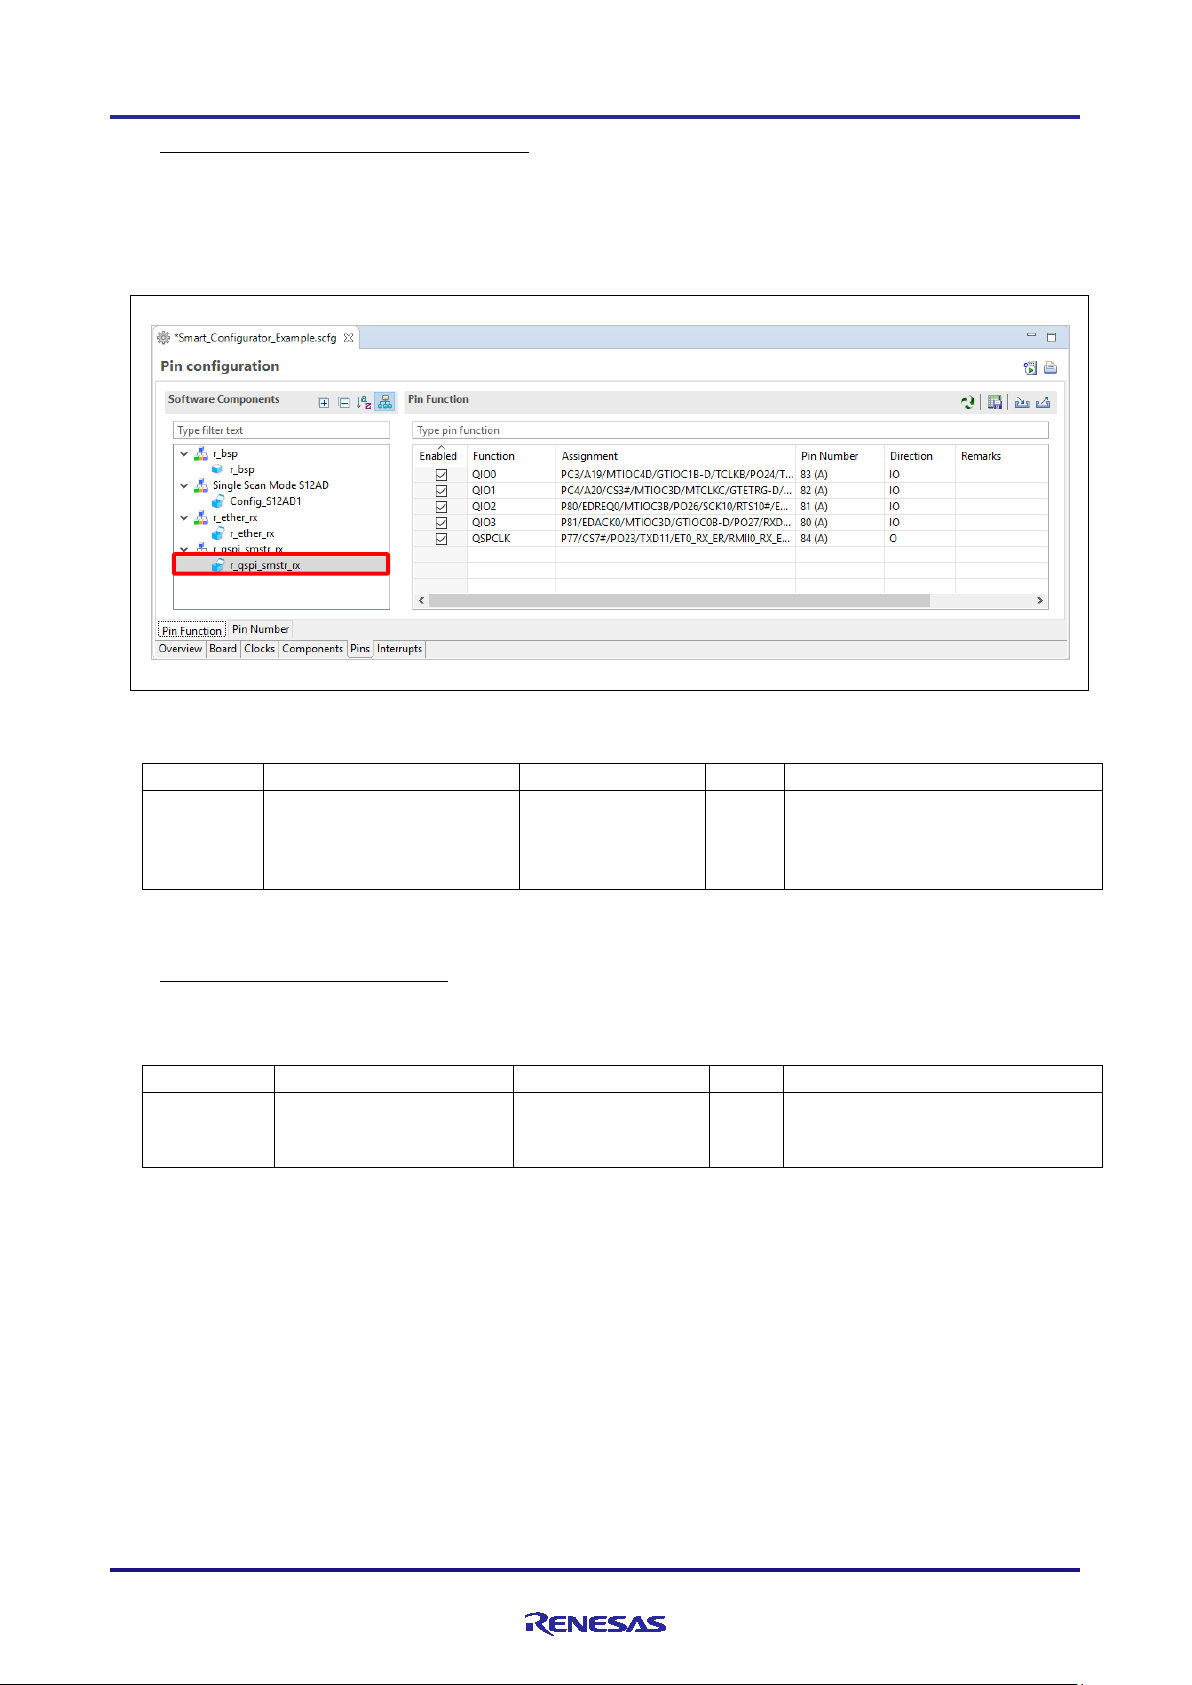
Task: Click the r_ether_rx child cube icon
Action: click(218, 533)
